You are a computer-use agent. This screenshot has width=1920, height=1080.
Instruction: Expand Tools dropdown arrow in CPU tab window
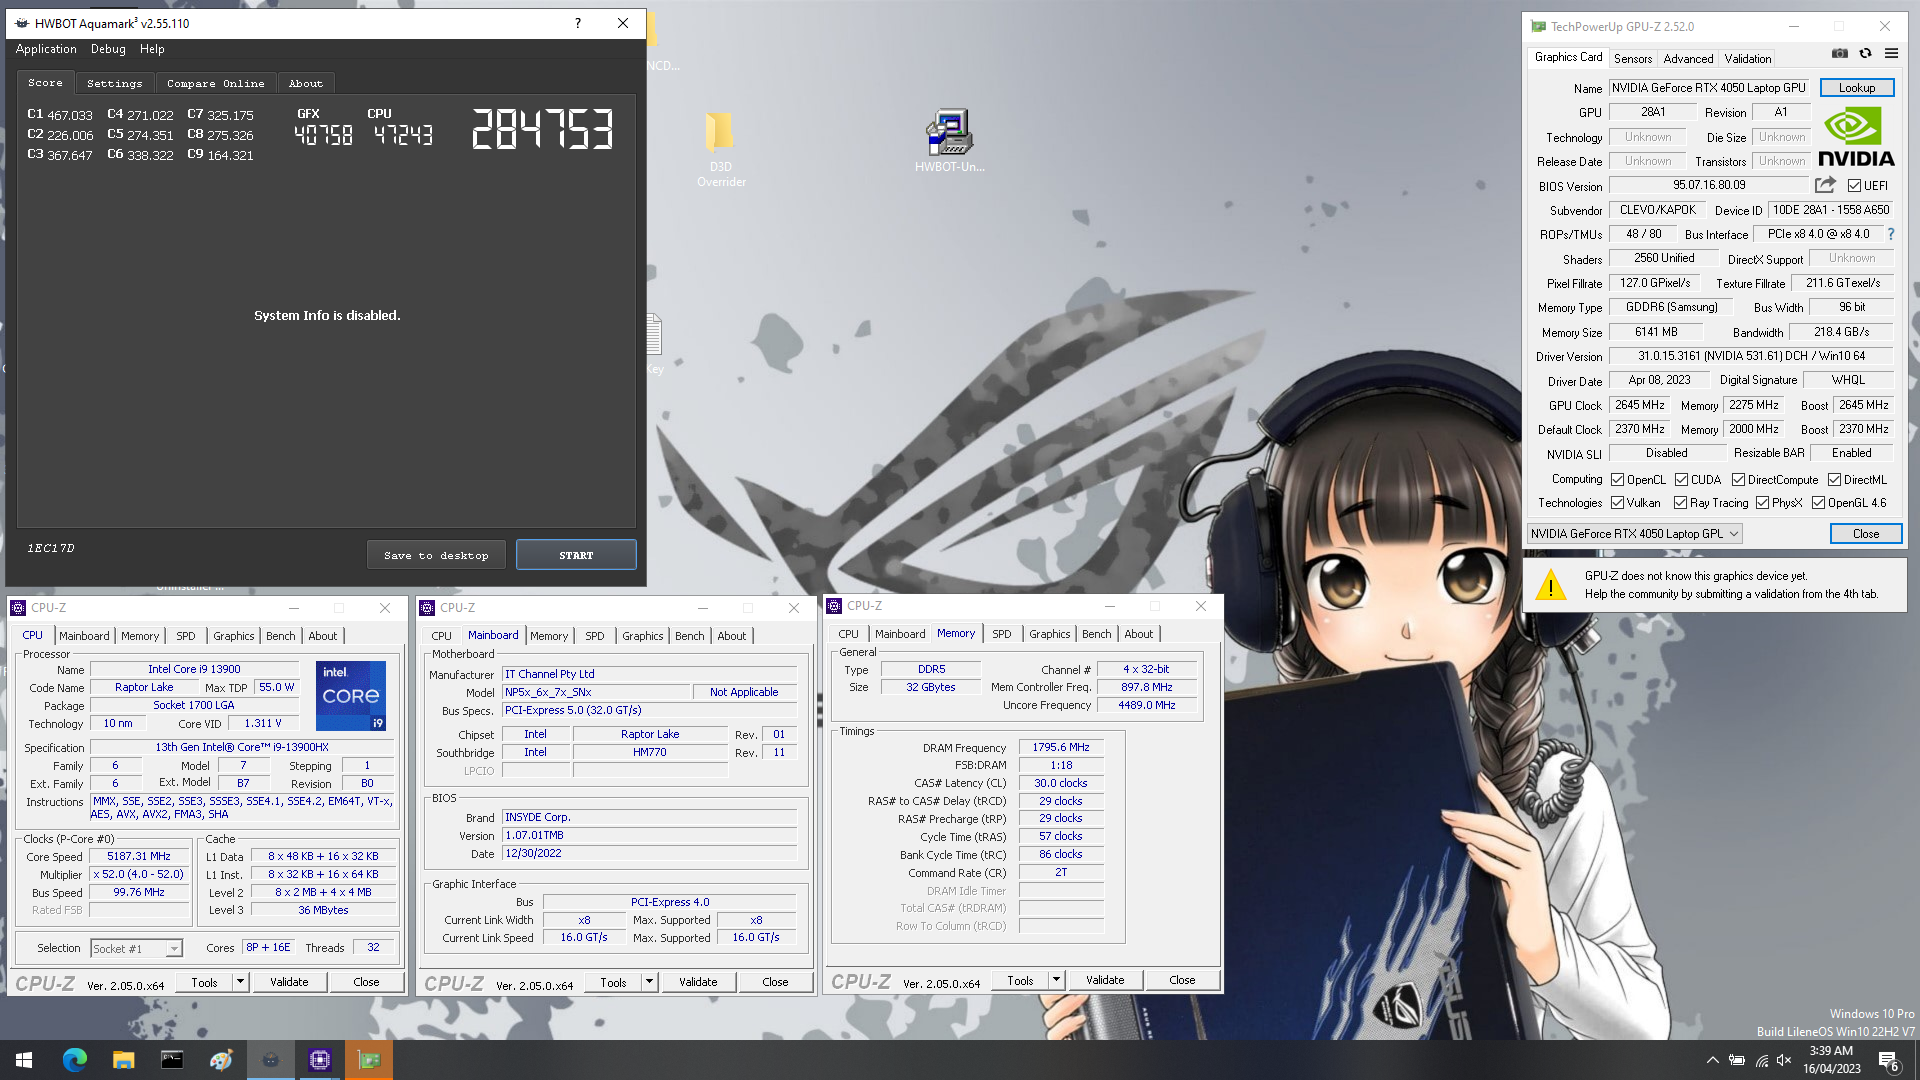[x=240, y=982]
